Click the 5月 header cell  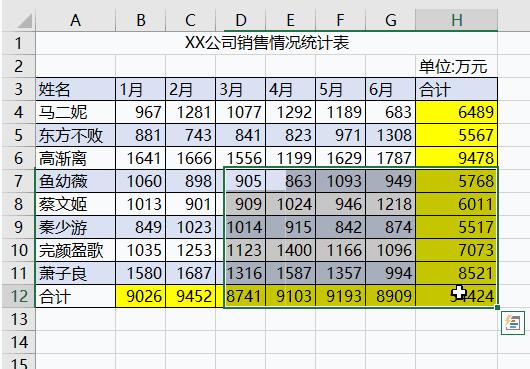click(340, 89)
